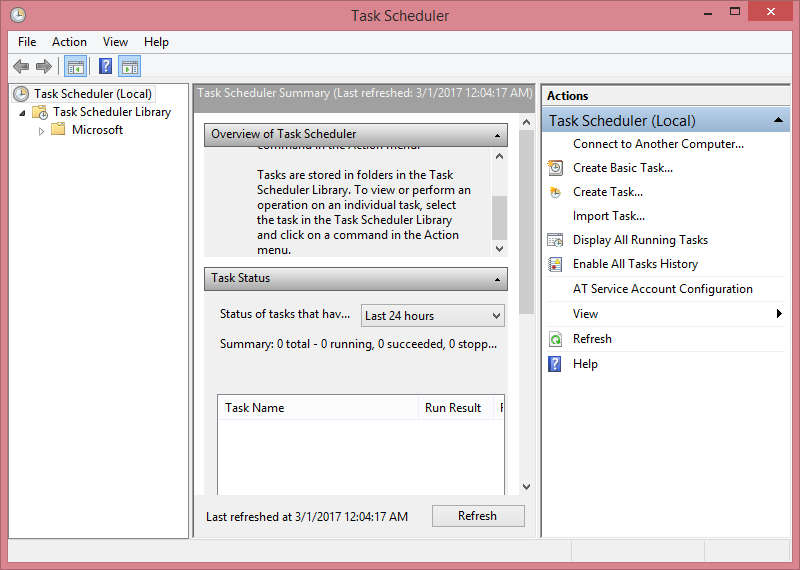This screenshot has width=800, height=570.
Task: Click the blue Help icon in Actions pane
Action: click(x=555, y=364)
